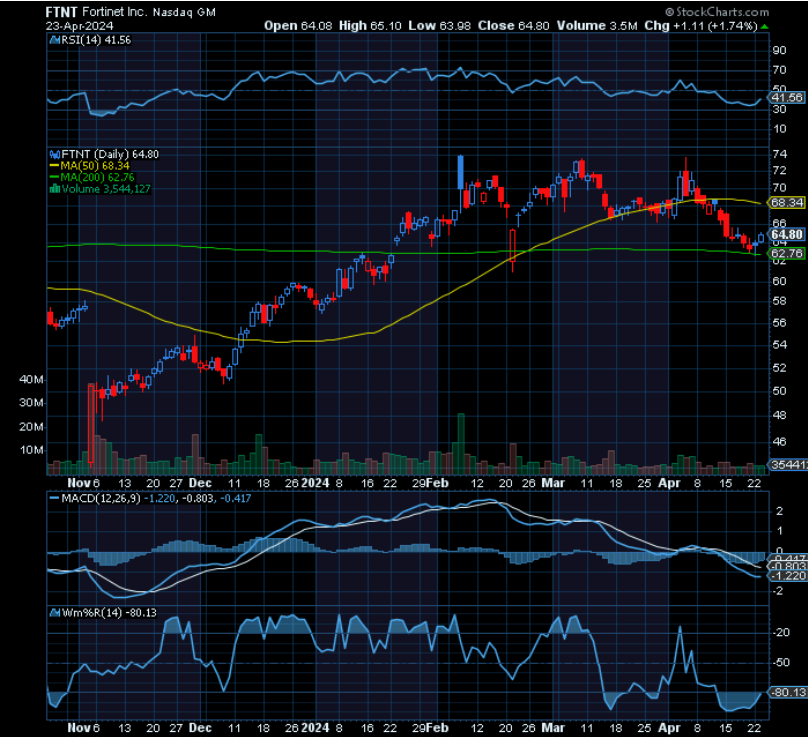Click the Close 64.80 header value

tap(513, 26)
